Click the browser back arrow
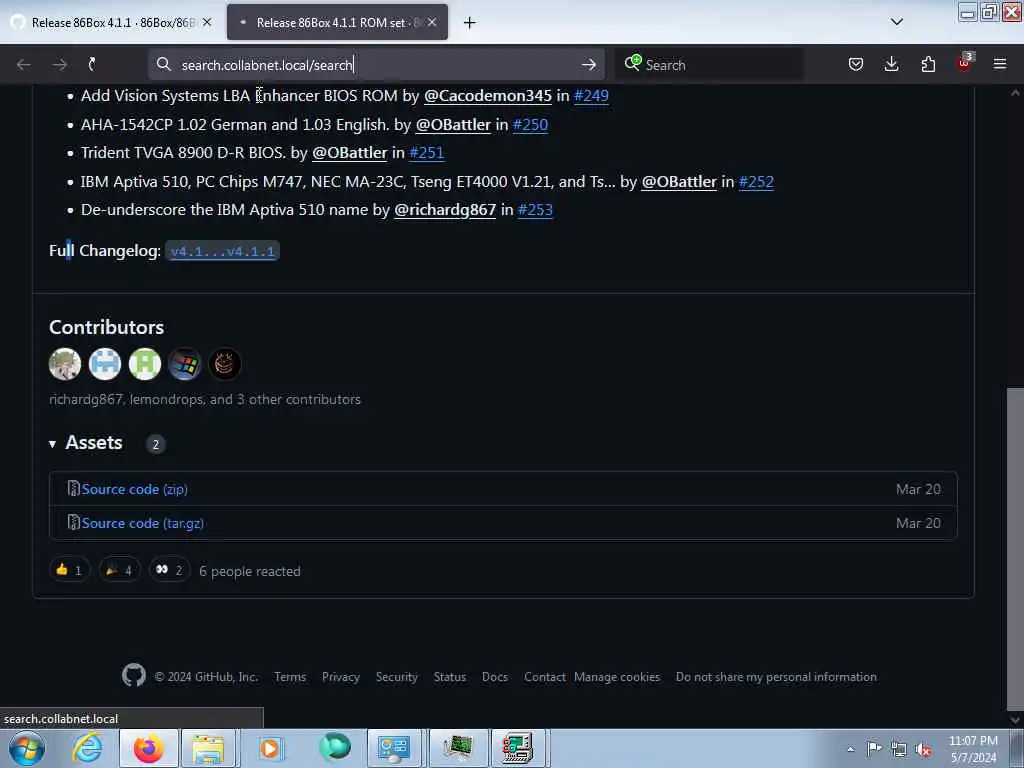The image size is (1024, 768). click(24, 65)
